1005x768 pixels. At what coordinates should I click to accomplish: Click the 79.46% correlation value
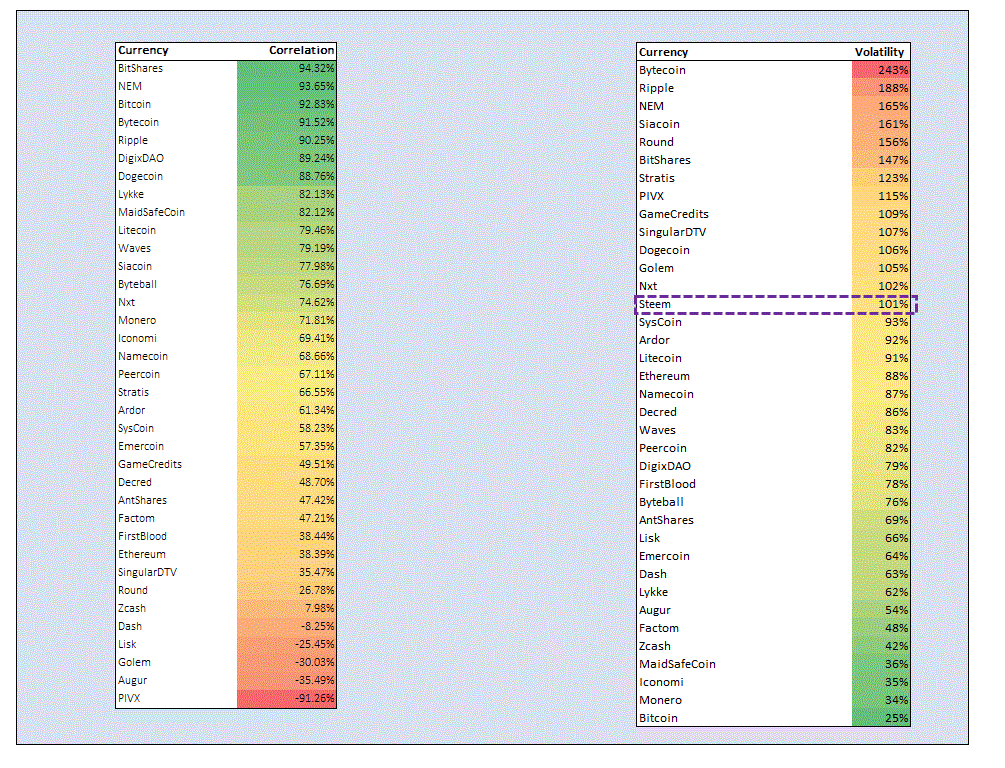316,230
